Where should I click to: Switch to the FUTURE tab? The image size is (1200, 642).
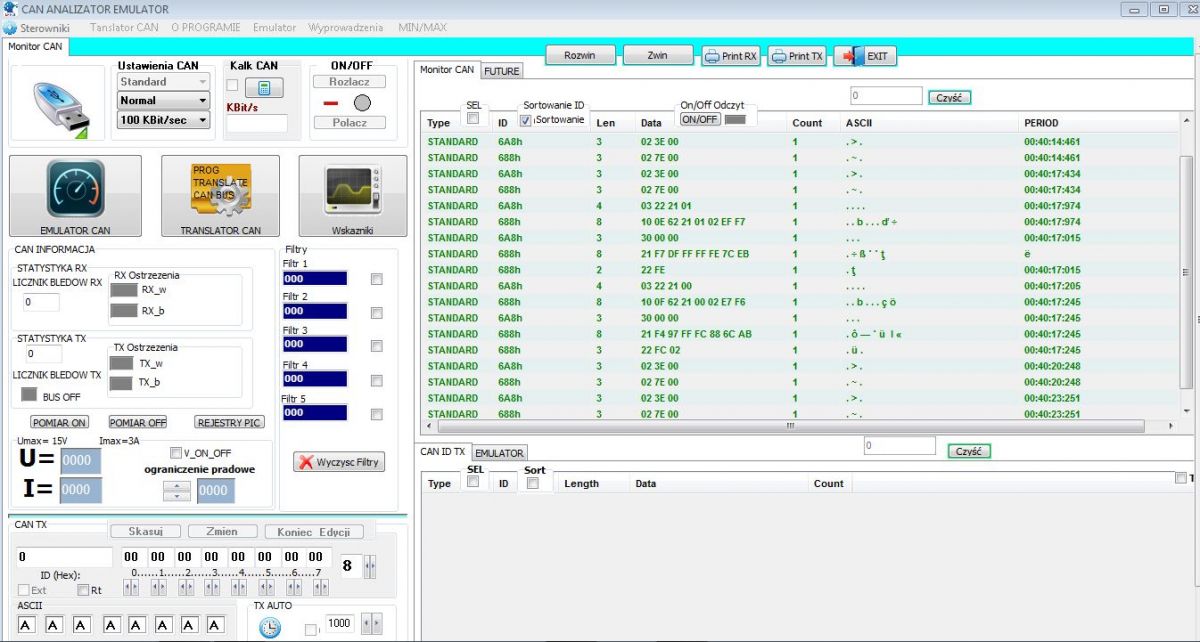click(502, 71)
